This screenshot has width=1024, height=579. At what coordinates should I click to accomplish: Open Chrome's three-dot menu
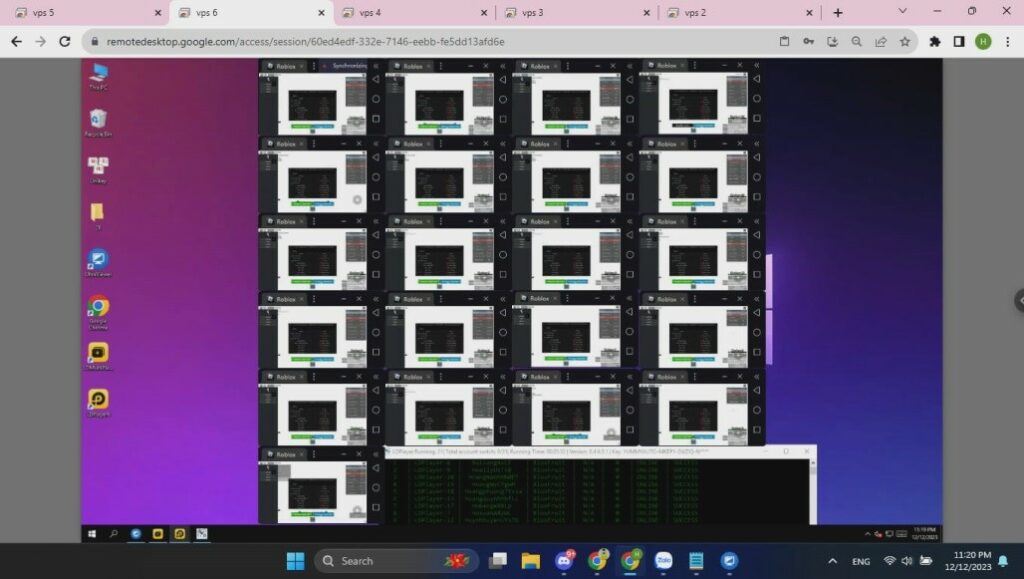(1008, 41)
